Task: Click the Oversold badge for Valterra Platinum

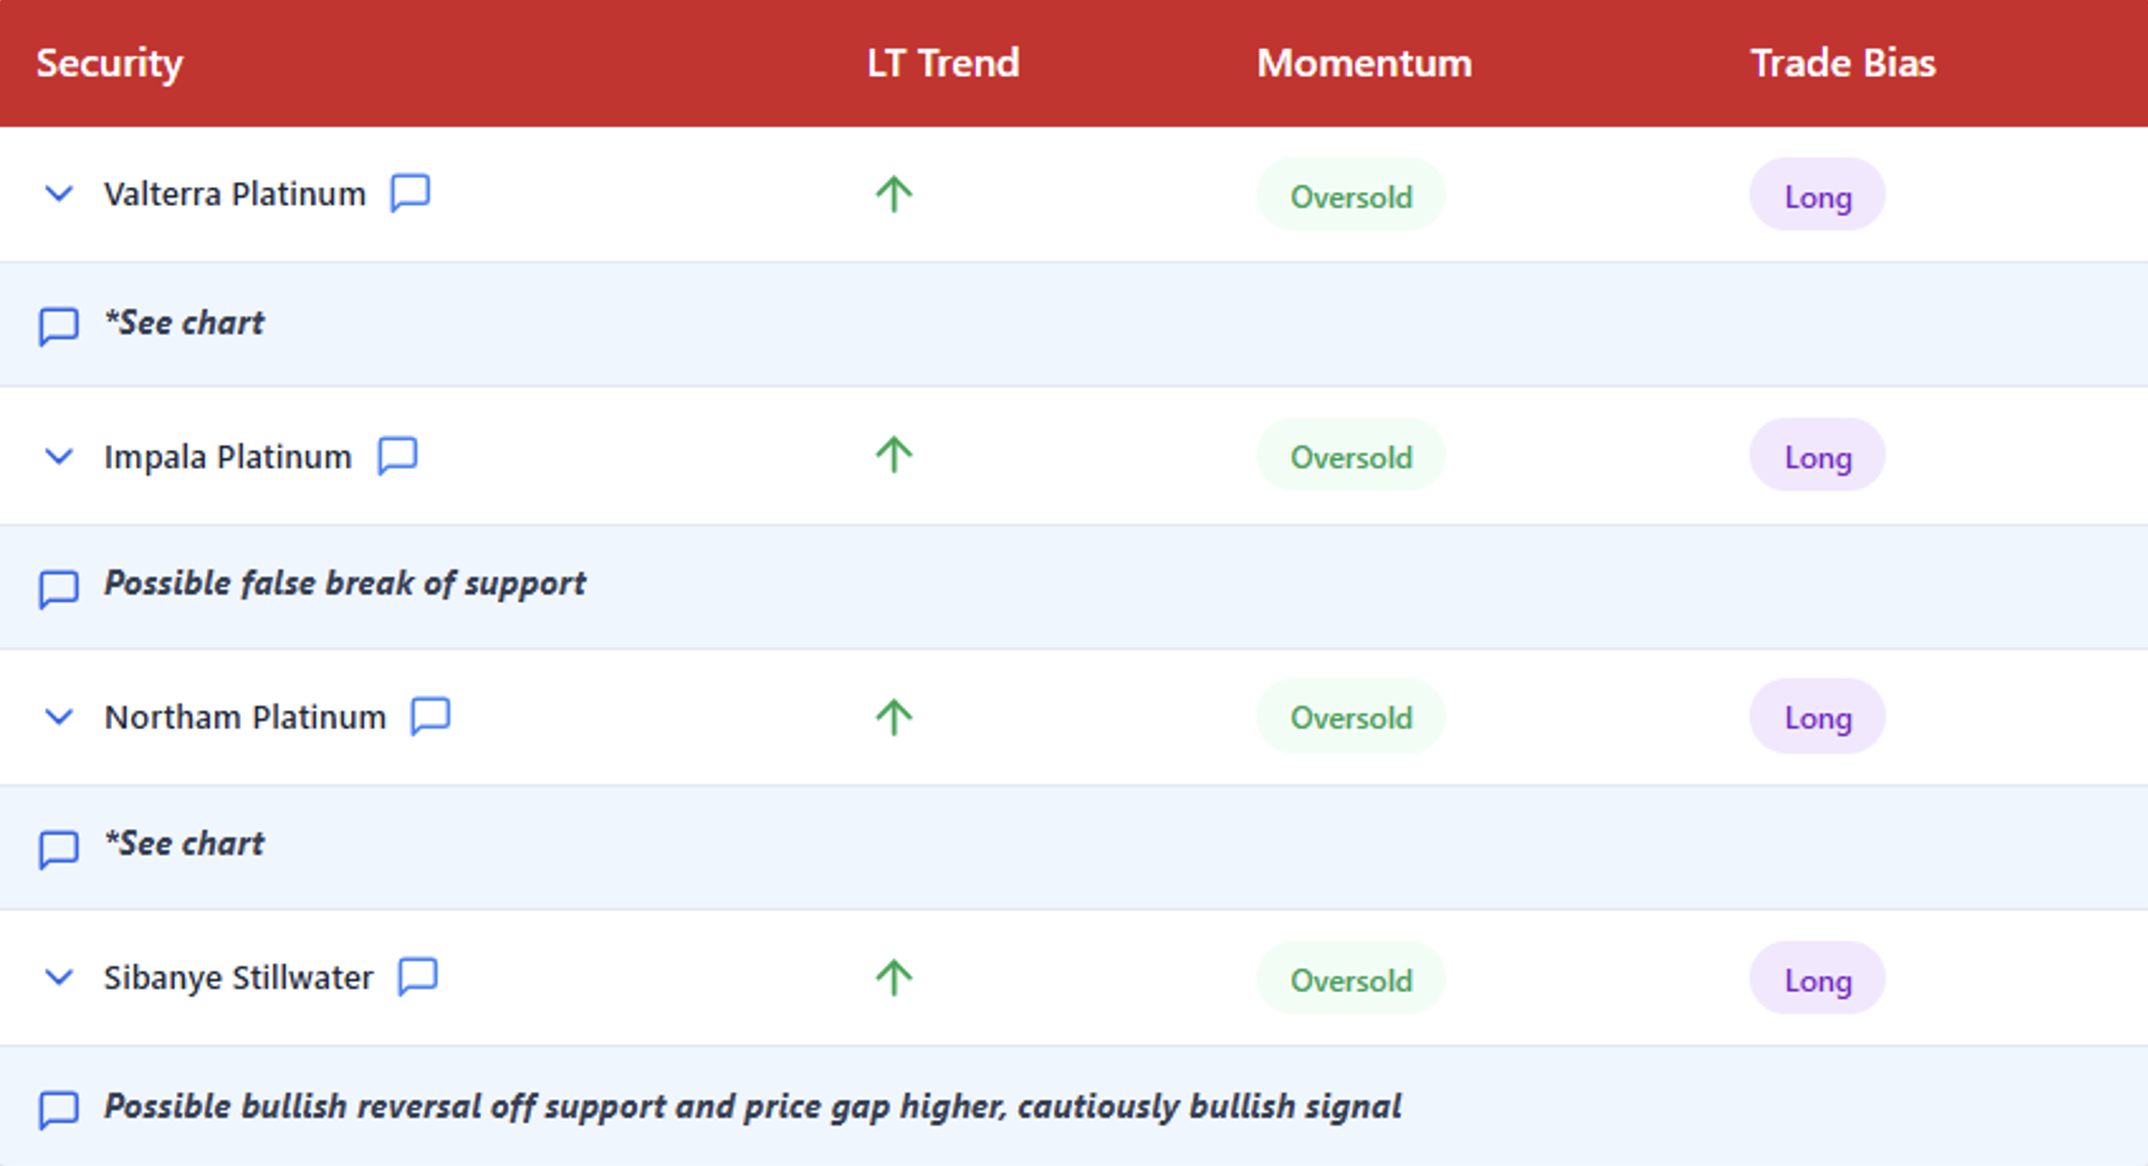Action: 1350,196
